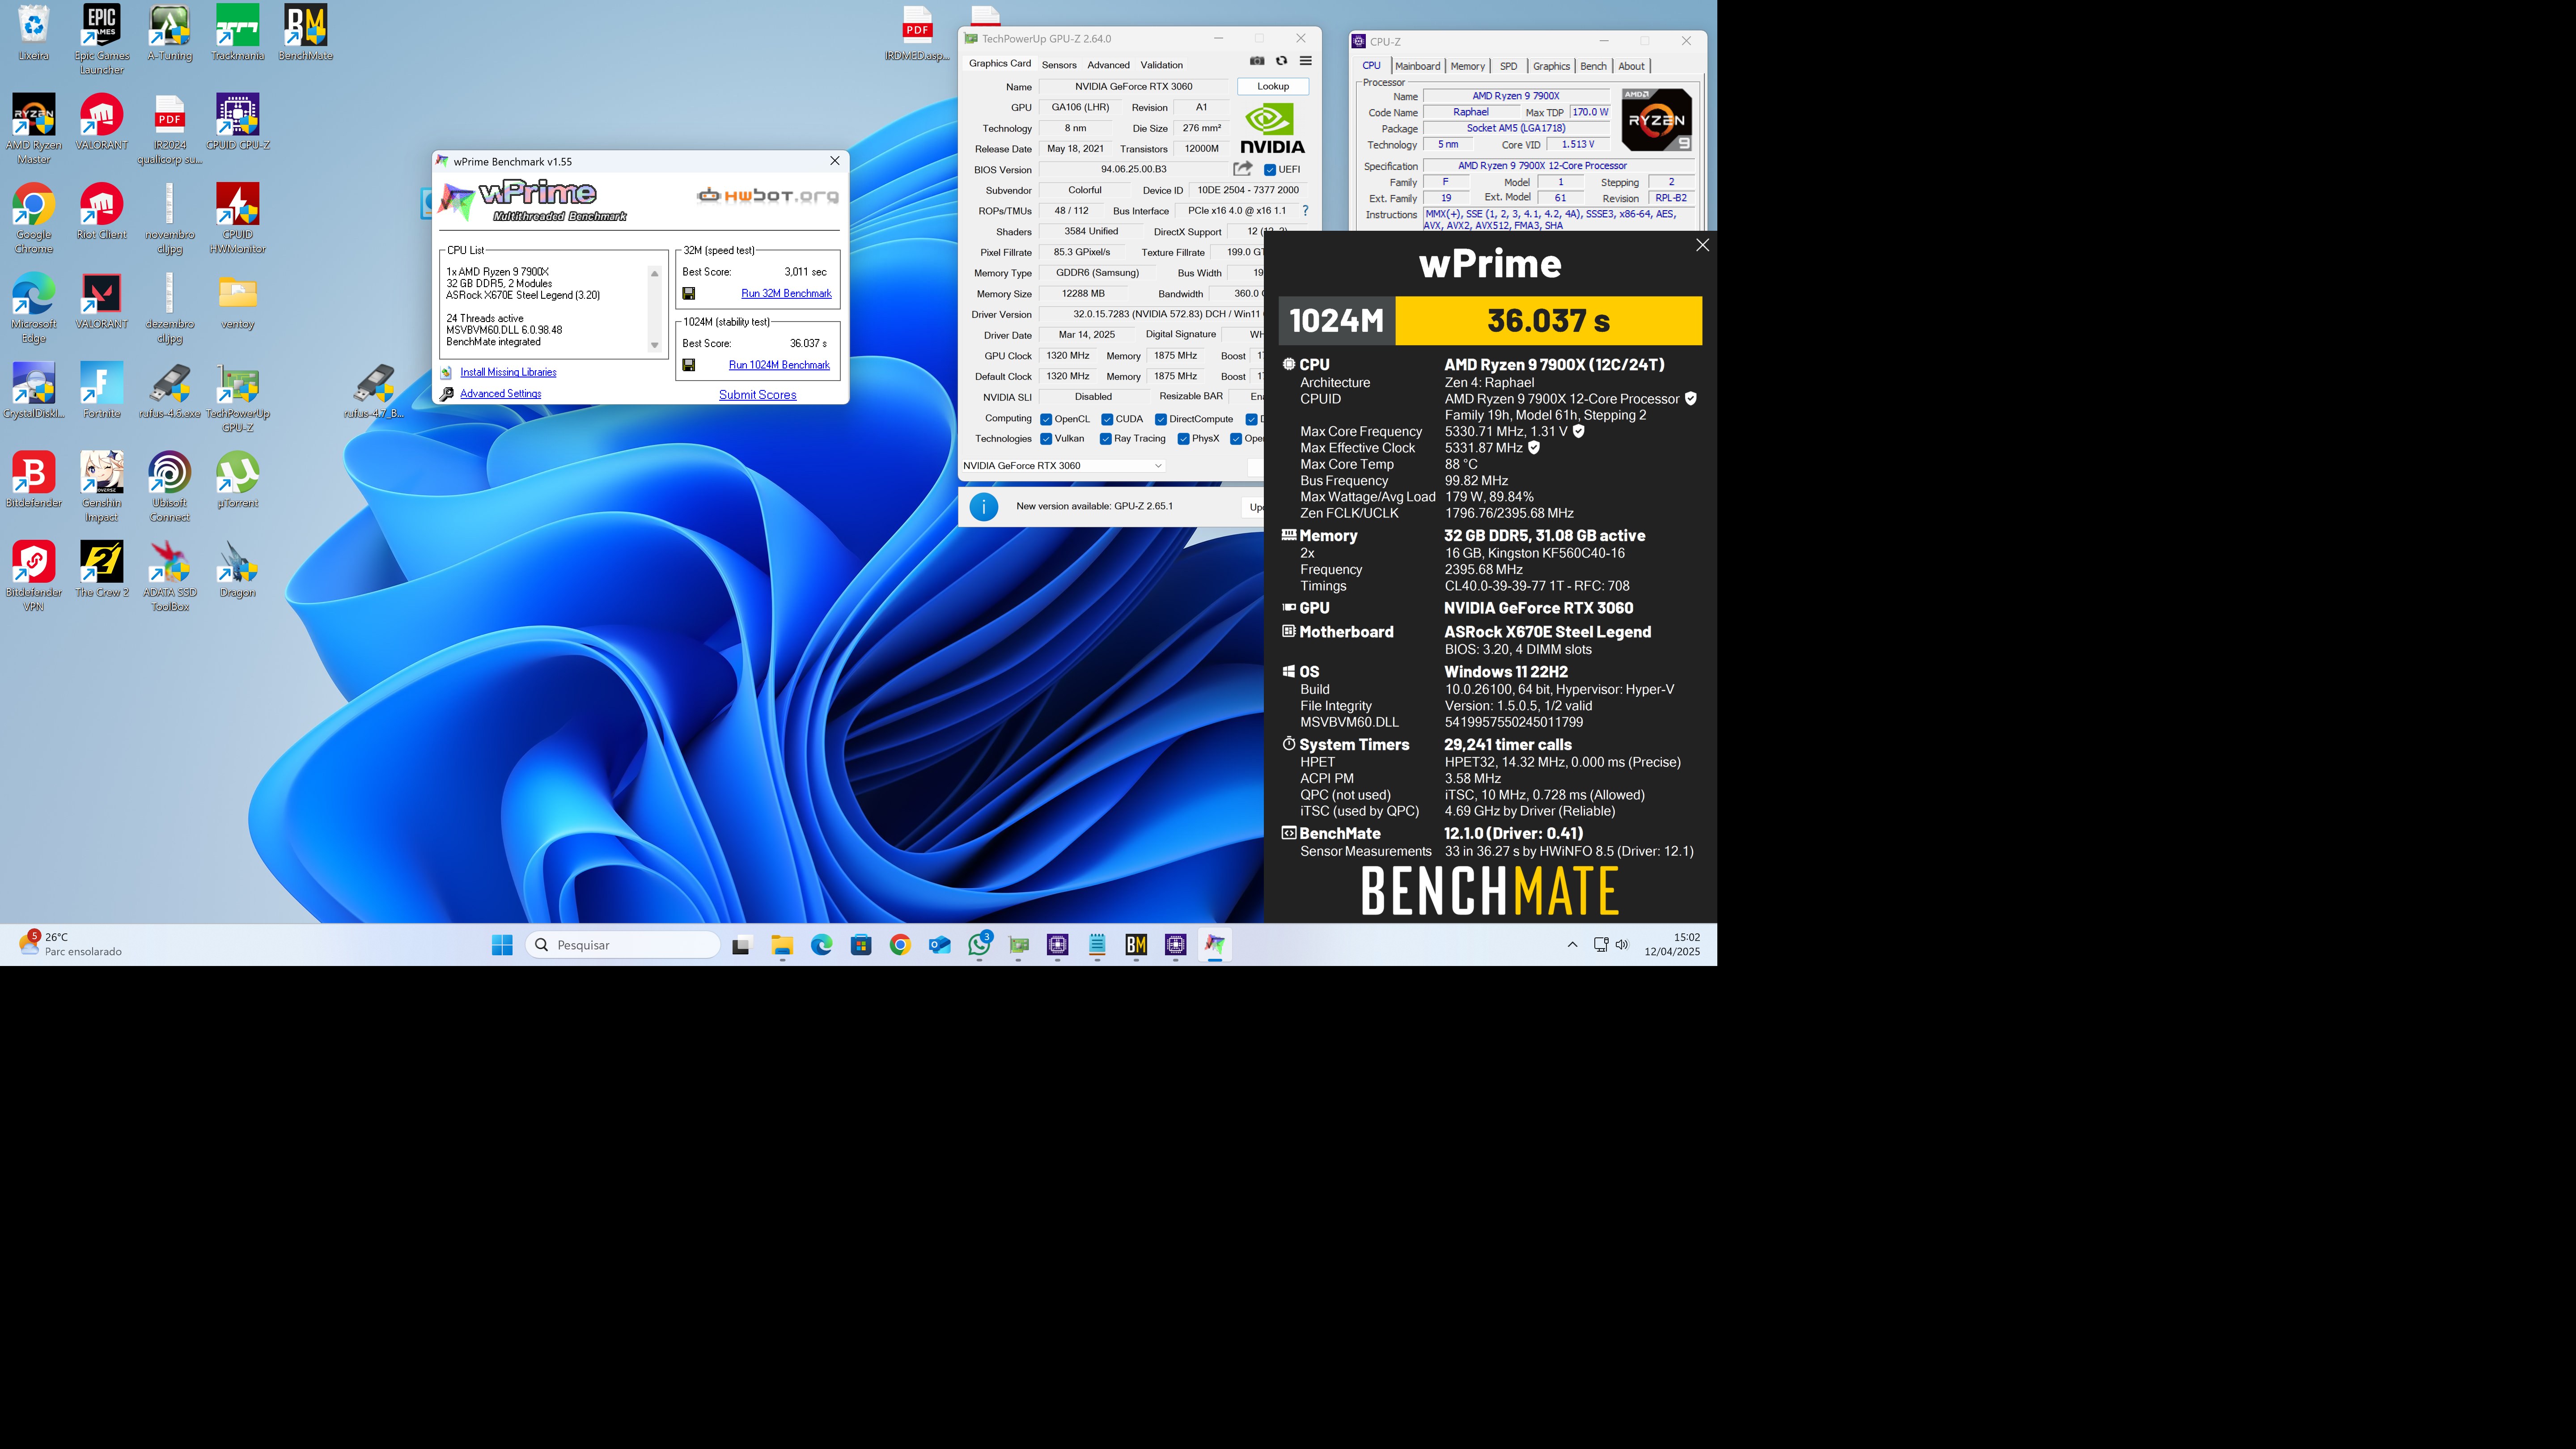The image size is (2576, 1449).
Task: Close the wPrime BenchMate result overlay
Action: point(1702,245)
